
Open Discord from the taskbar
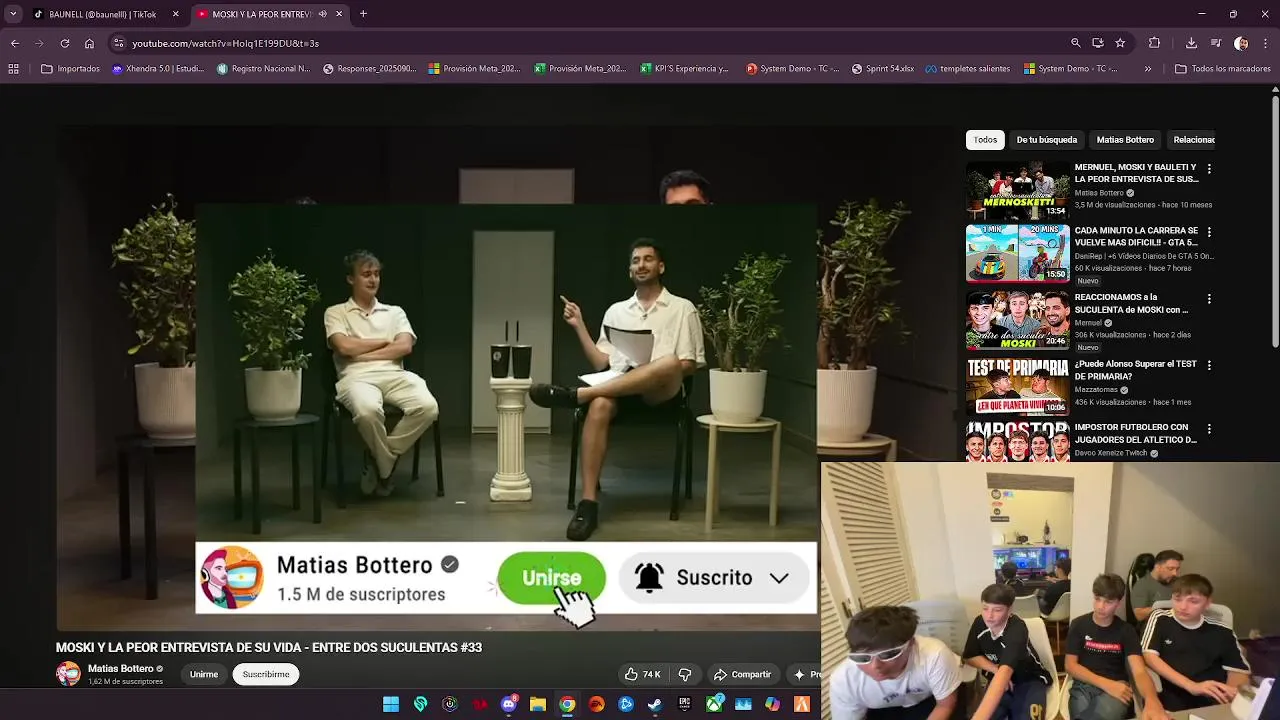pos(509,704)
